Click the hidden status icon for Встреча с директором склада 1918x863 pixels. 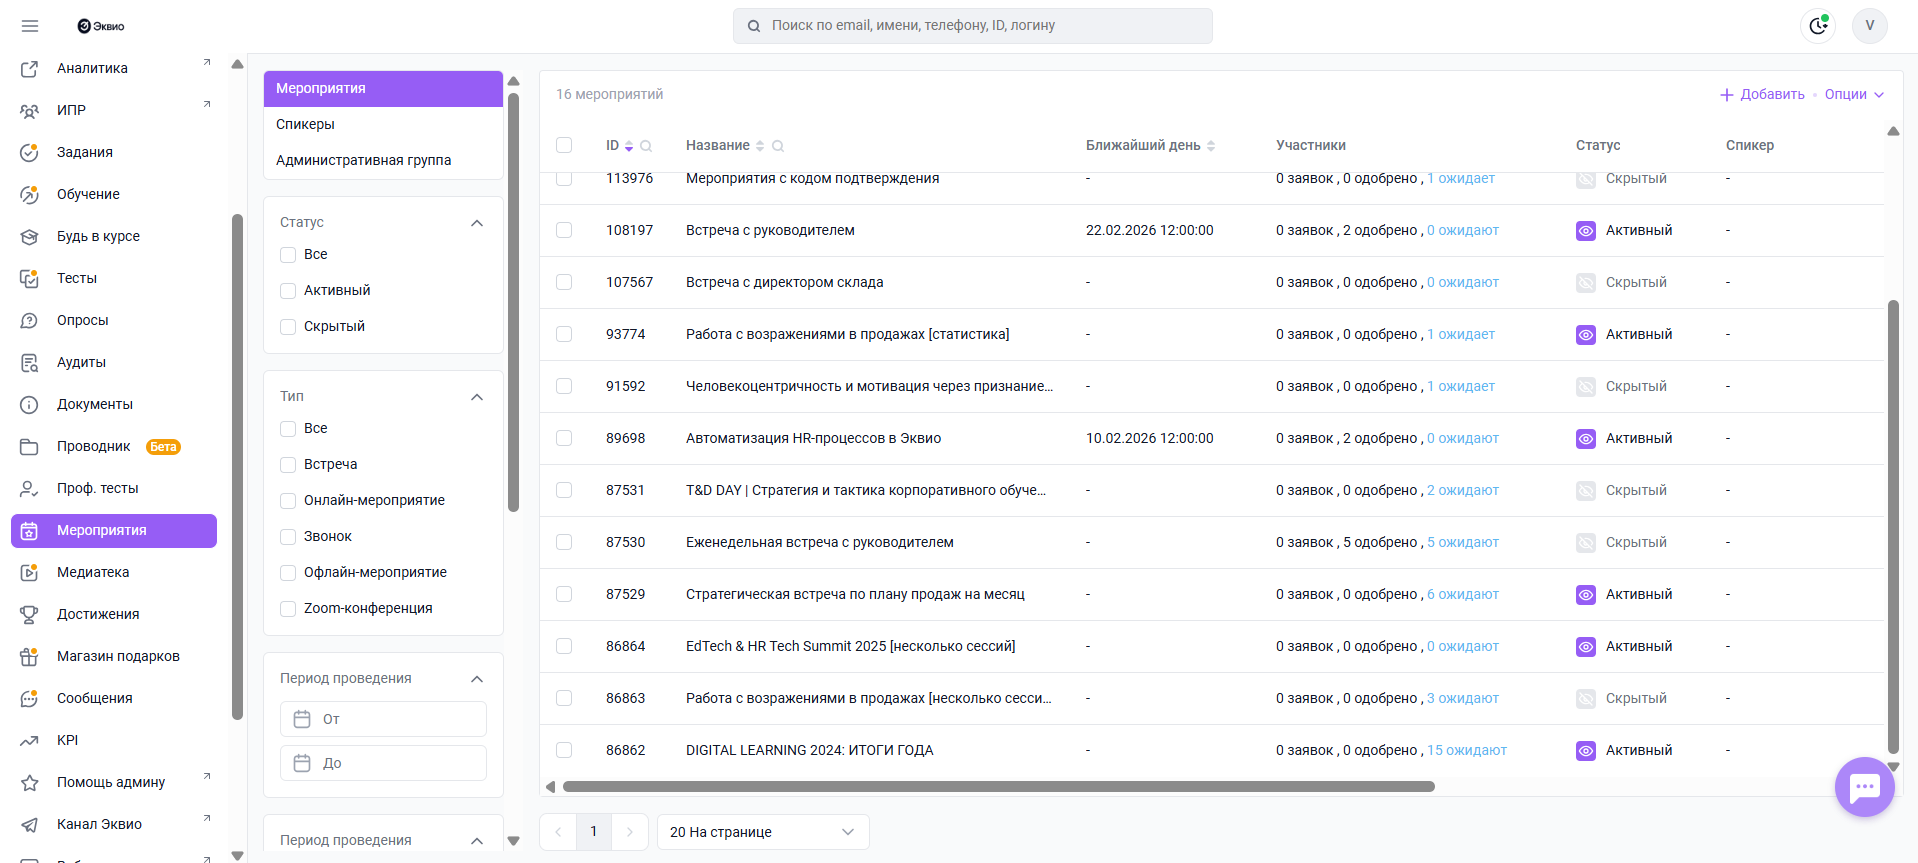[x=1586, y=283]
